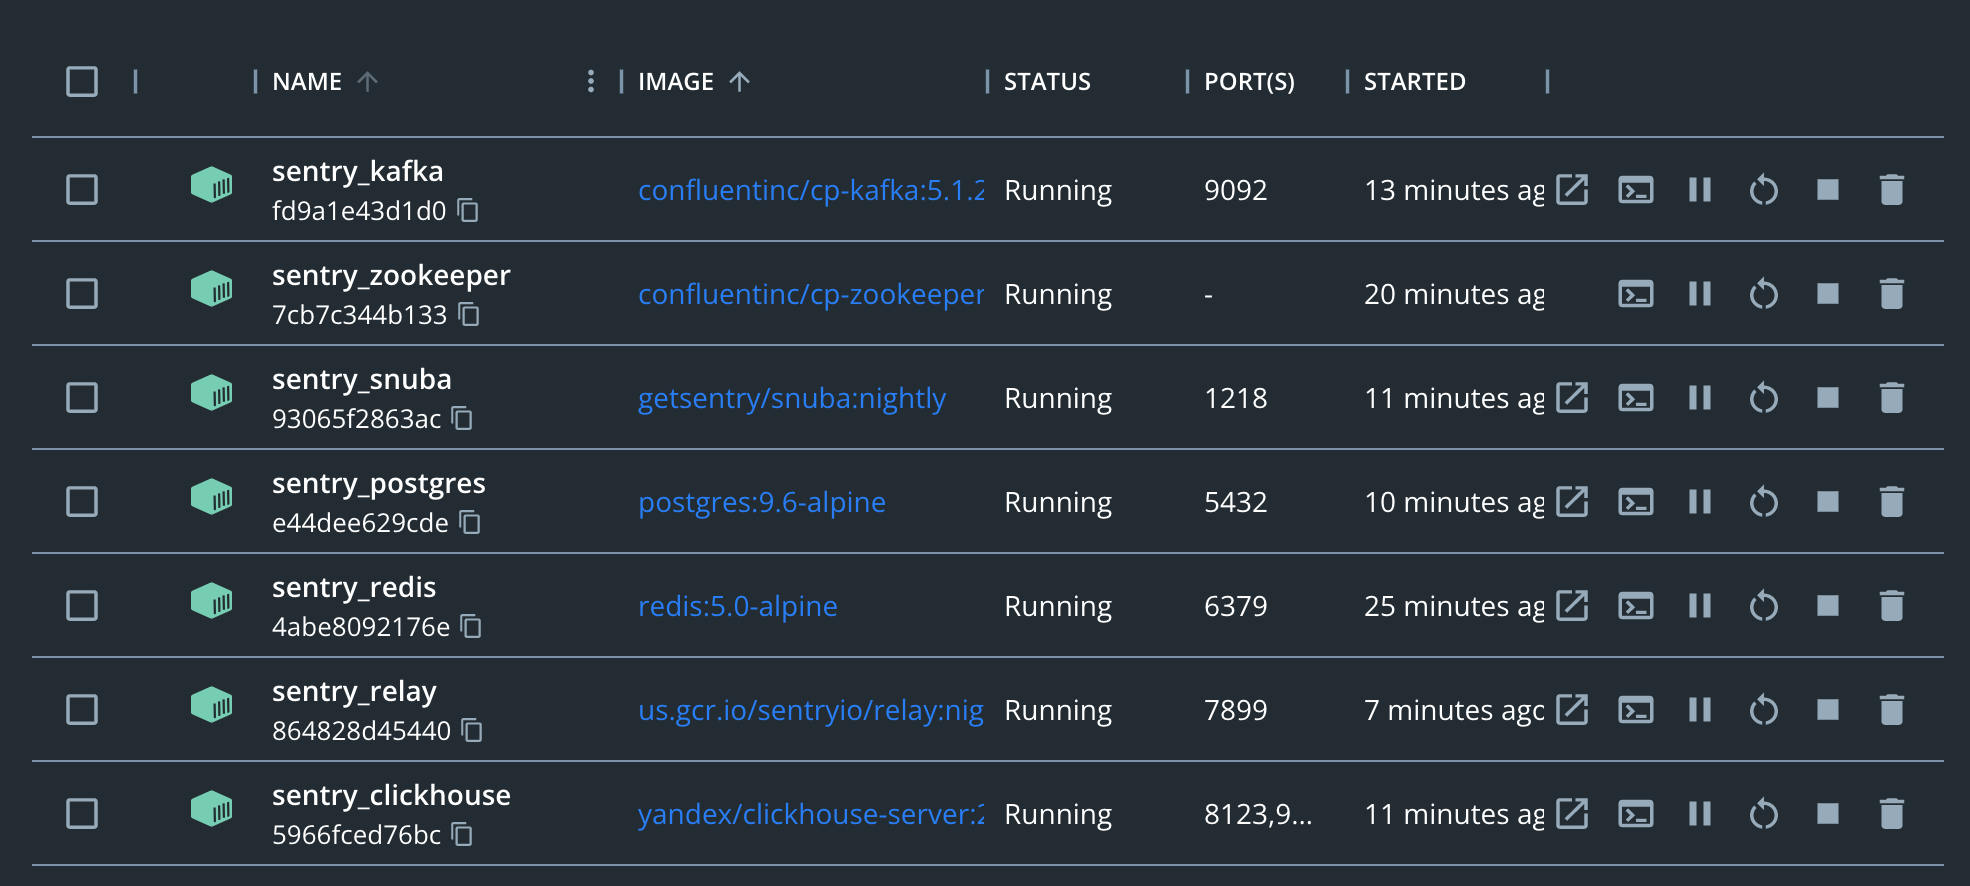Open sentry_clickhouse in browser
1970x886 pixels.
pos(1572,813)
